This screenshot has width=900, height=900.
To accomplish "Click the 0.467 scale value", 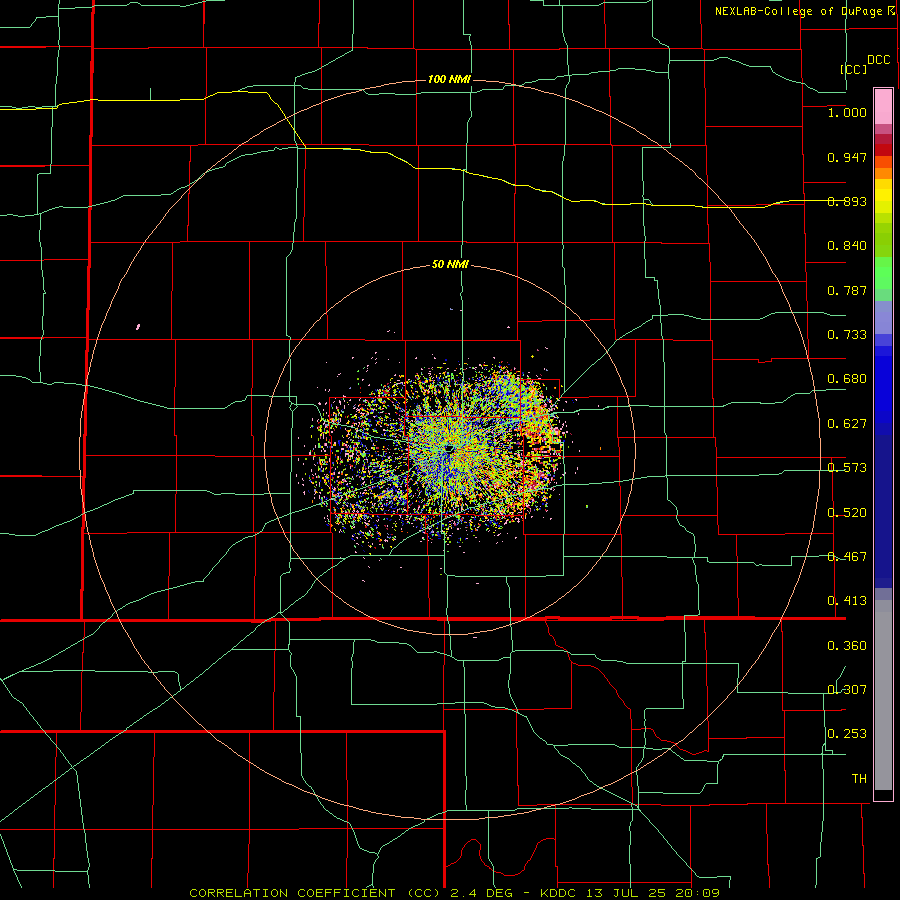I will (x=847, y=557).
